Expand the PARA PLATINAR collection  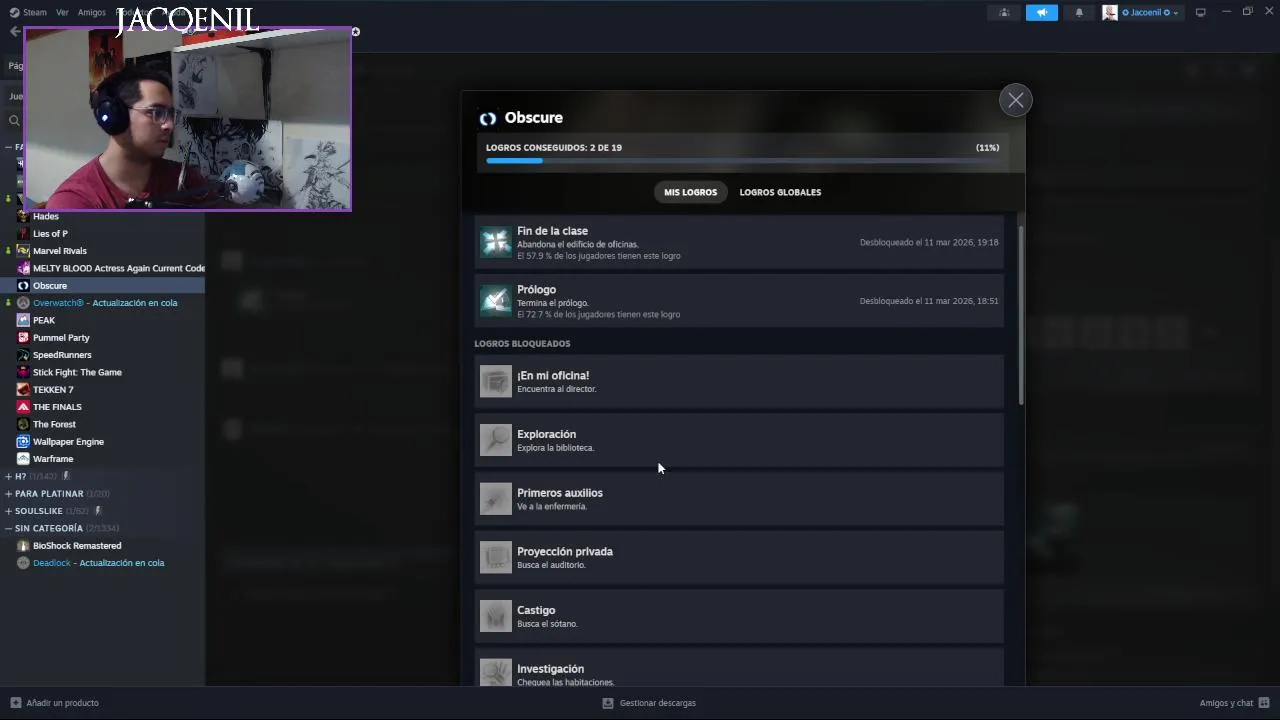pos(8,494)
